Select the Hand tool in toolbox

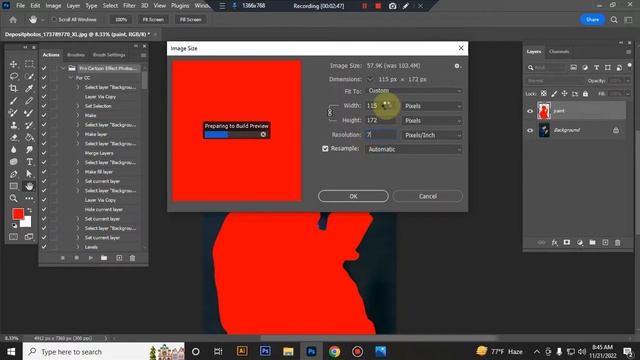(x=29, y=187)
